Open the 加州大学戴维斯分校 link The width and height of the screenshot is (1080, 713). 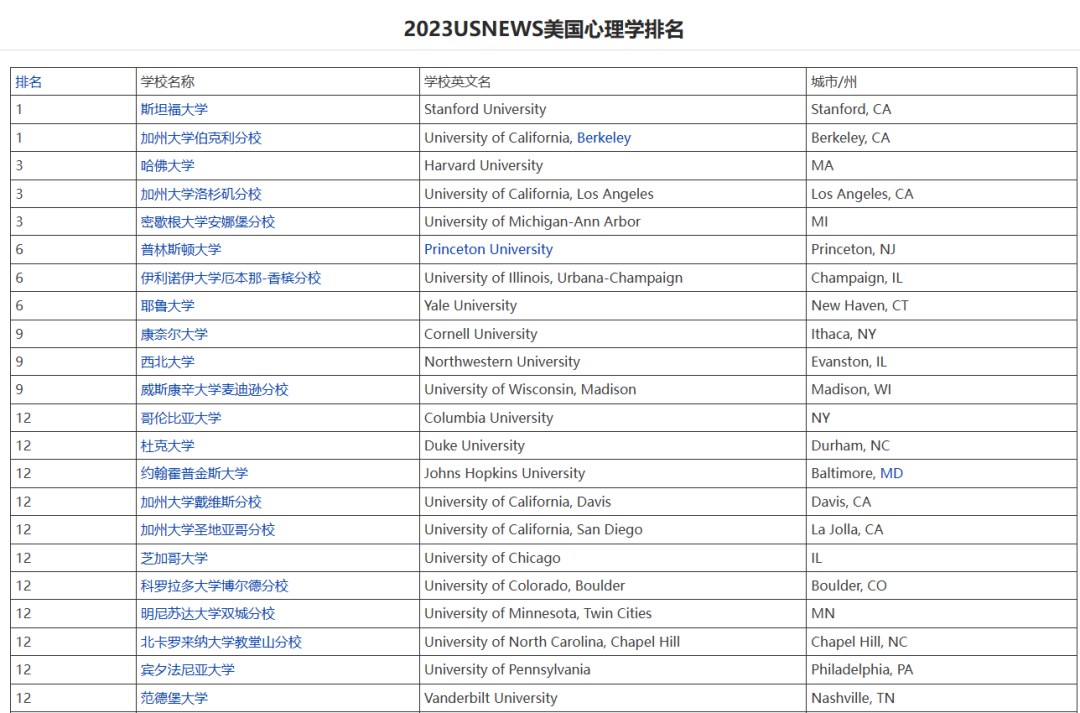(201, 502)
